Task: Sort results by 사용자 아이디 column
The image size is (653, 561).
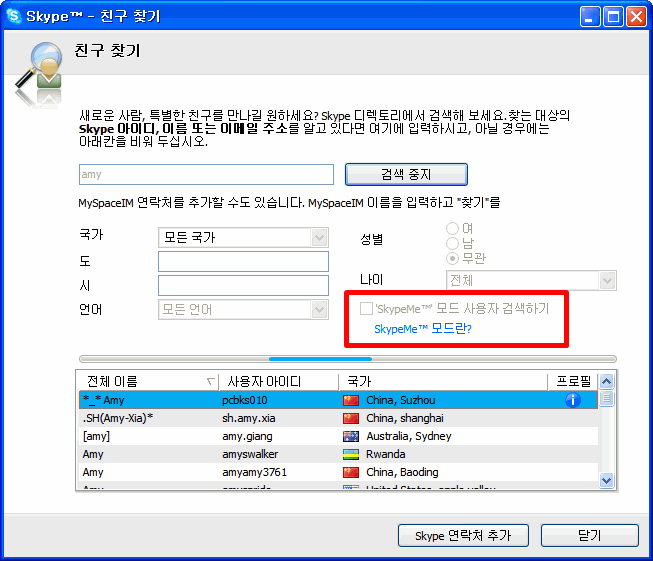Action: click(279, 381)
